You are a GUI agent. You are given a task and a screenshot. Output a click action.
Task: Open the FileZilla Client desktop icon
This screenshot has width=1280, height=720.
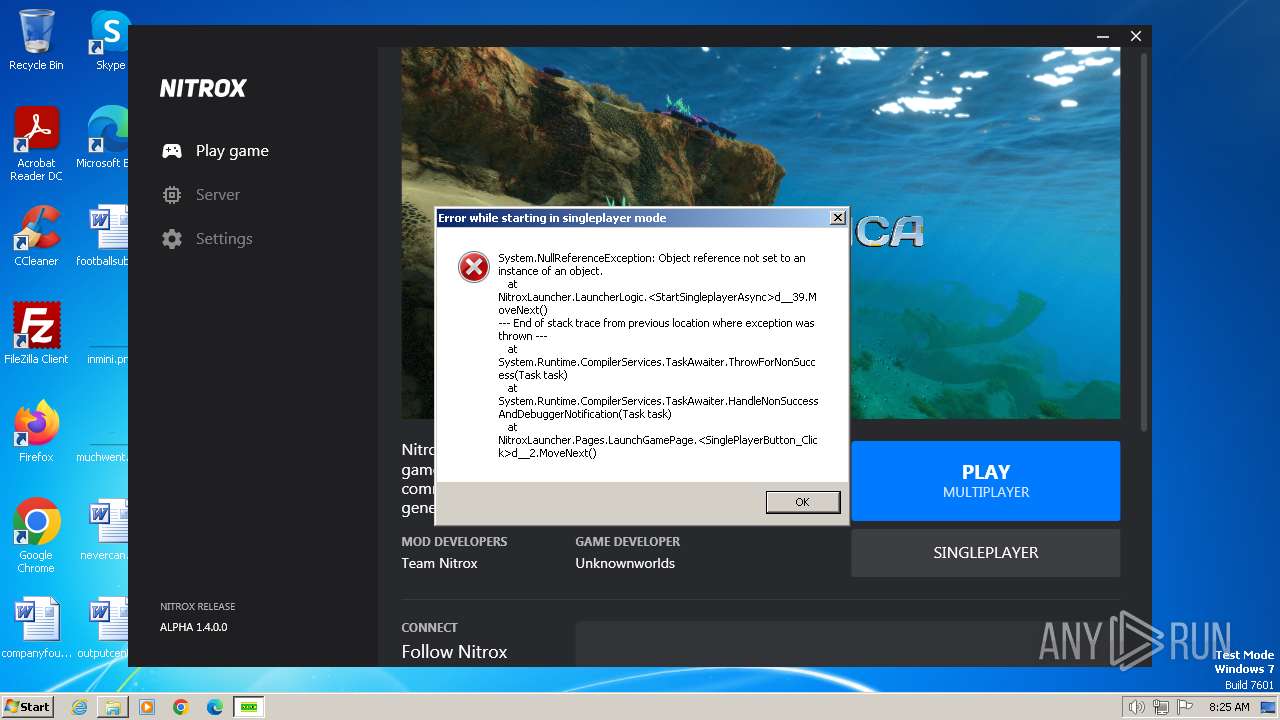[x=36, y=334]
